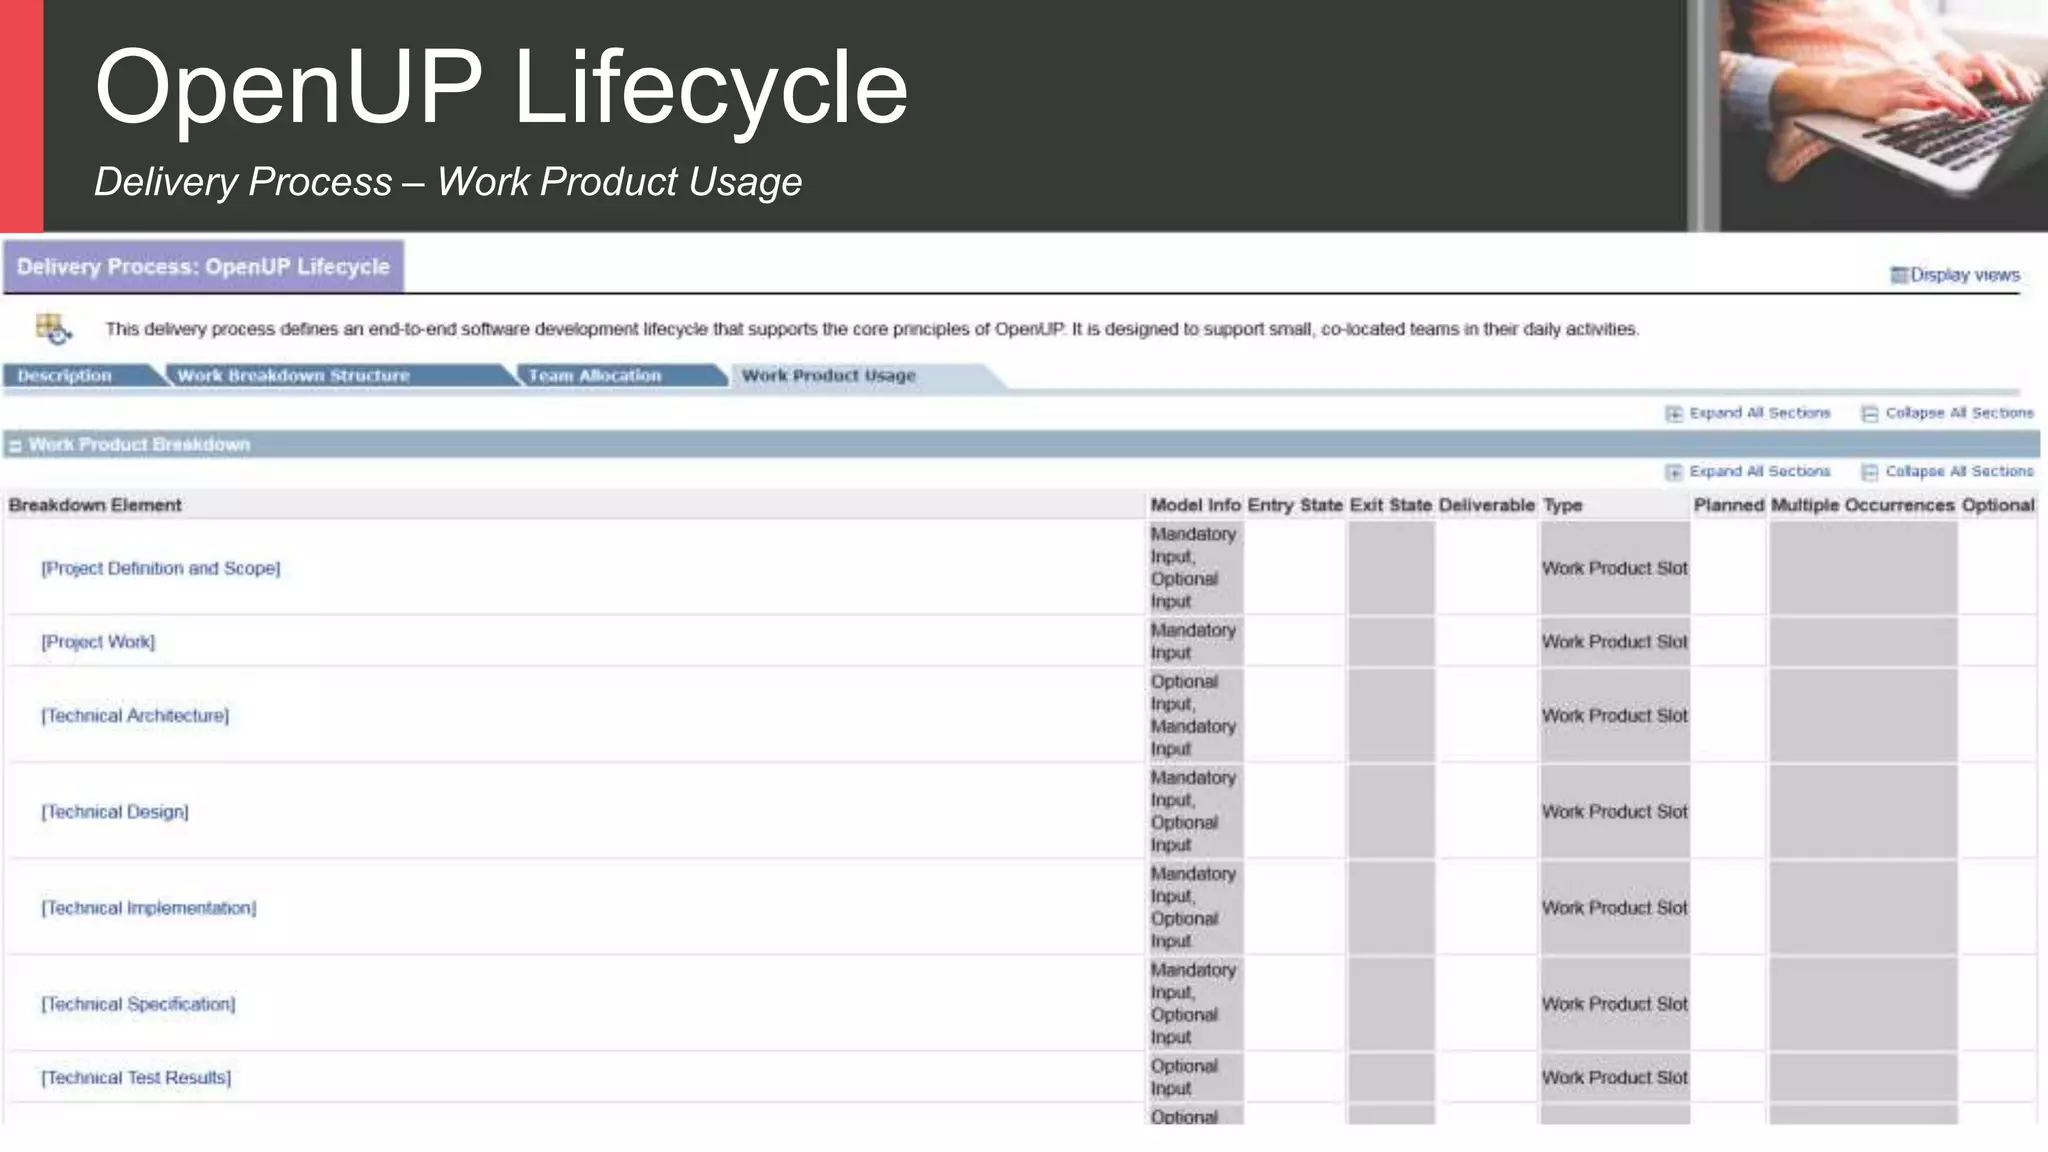Click lower Collapse All Sections link
Viewport: 2048px width, 1152px height.
1960,471
